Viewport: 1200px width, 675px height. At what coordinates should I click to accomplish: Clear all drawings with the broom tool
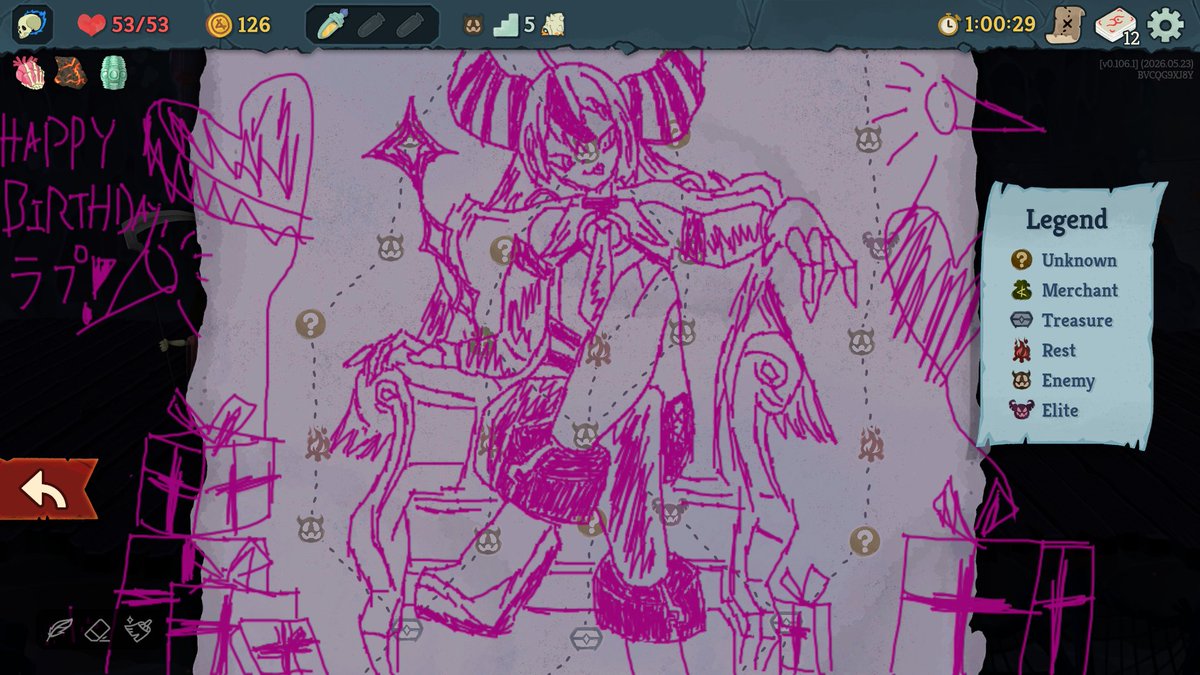[138, 629]
